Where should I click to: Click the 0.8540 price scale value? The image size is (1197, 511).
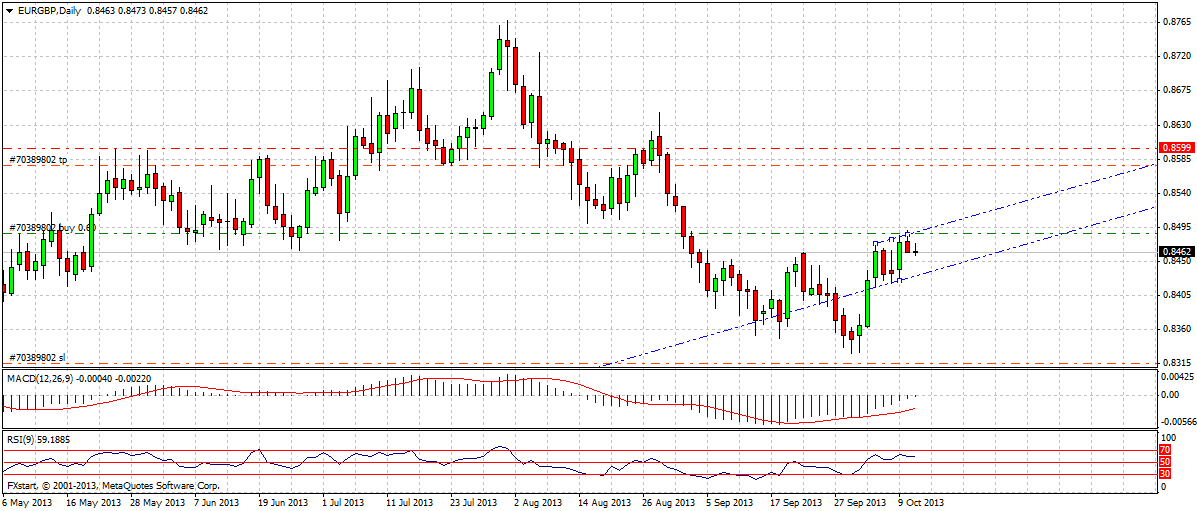pyautogui.click(x=1174, y=192)
